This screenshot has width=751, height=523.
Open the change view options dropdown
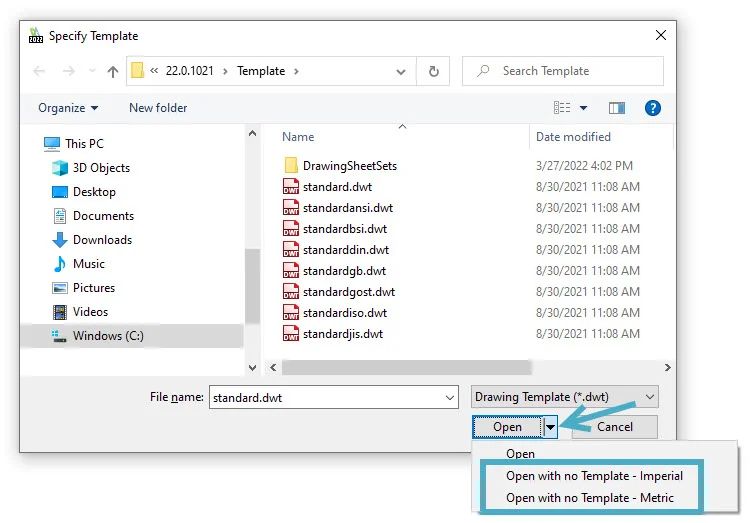tap(584, 108)
